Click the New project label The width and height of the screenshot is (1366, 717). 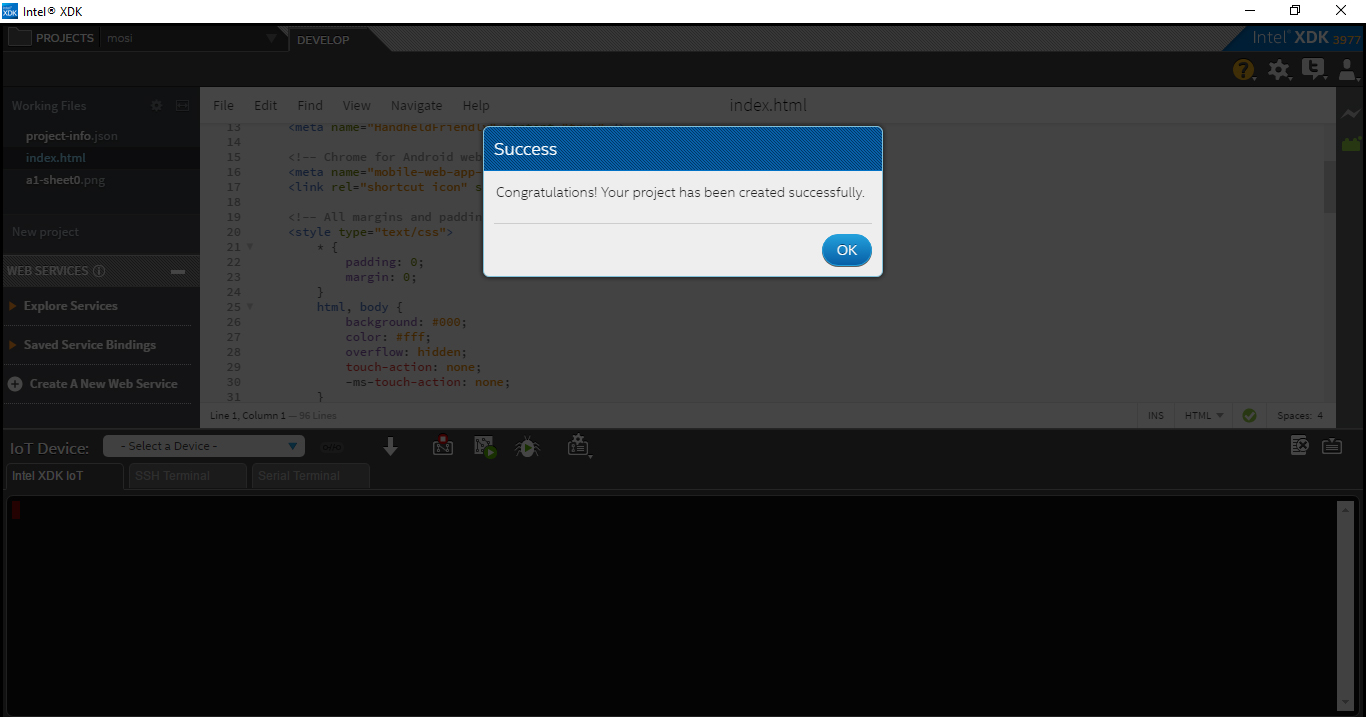(45, 232)
